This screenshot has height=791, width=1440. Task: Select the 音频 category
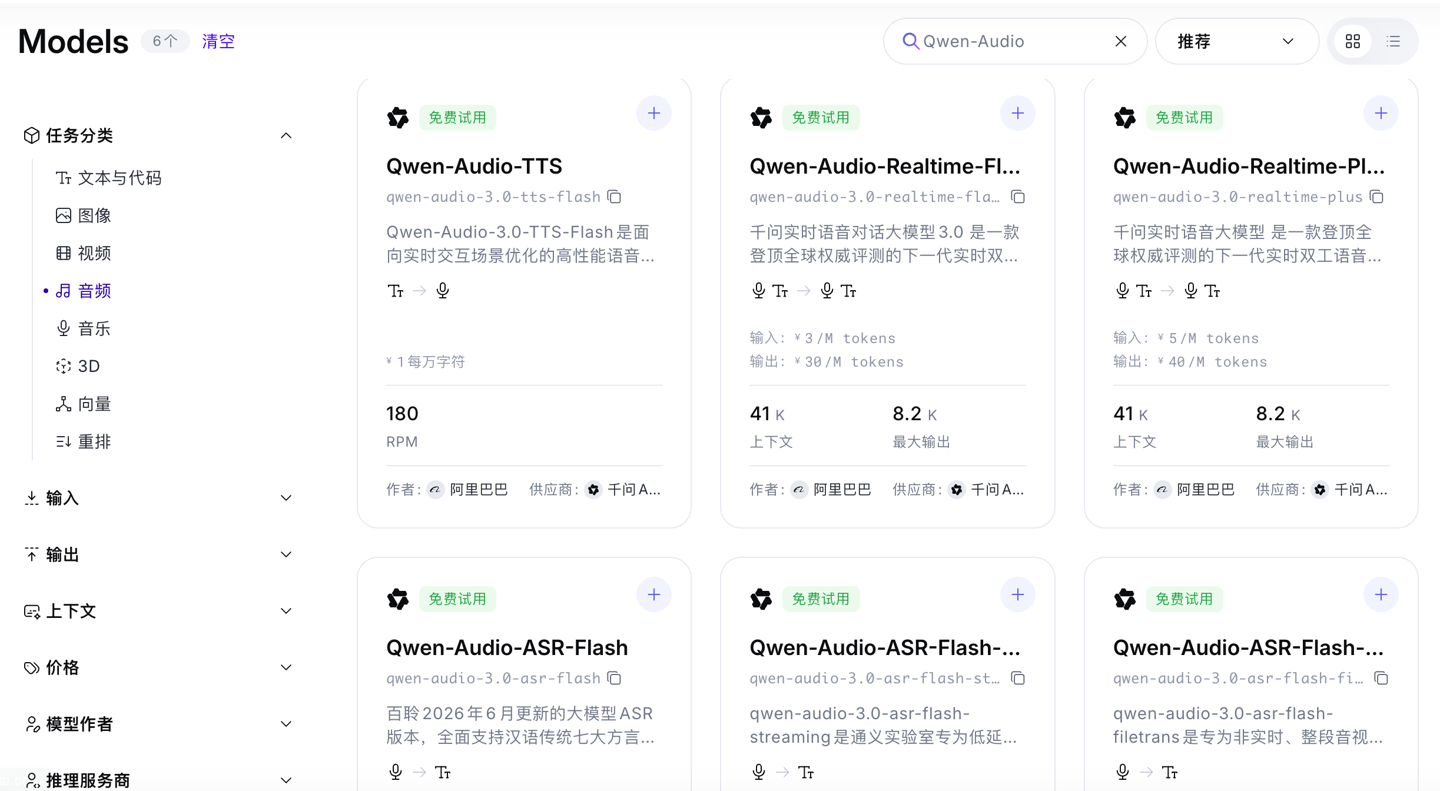coord(84,291)
